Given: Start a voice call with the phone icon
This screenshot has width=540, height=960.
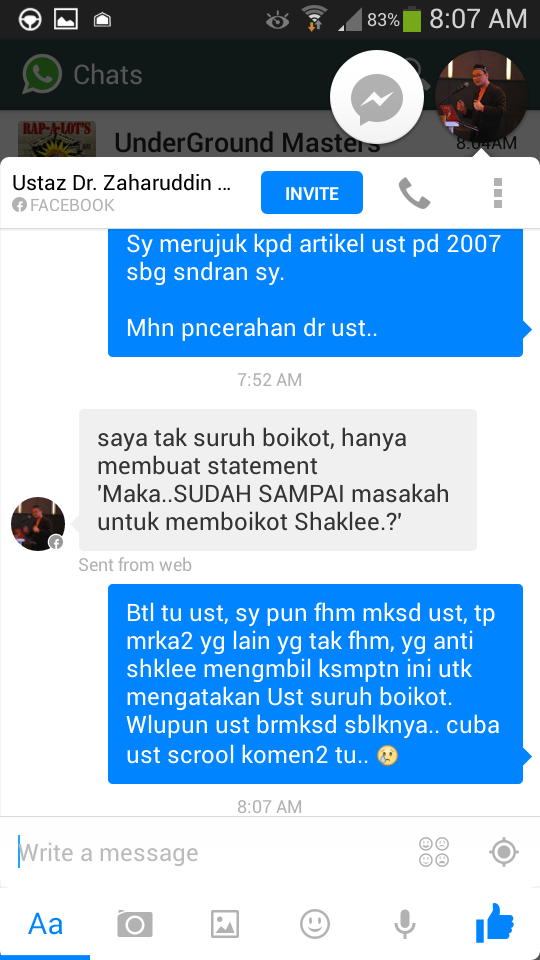Looking at the screenshot, I should [x=414, y=193].
